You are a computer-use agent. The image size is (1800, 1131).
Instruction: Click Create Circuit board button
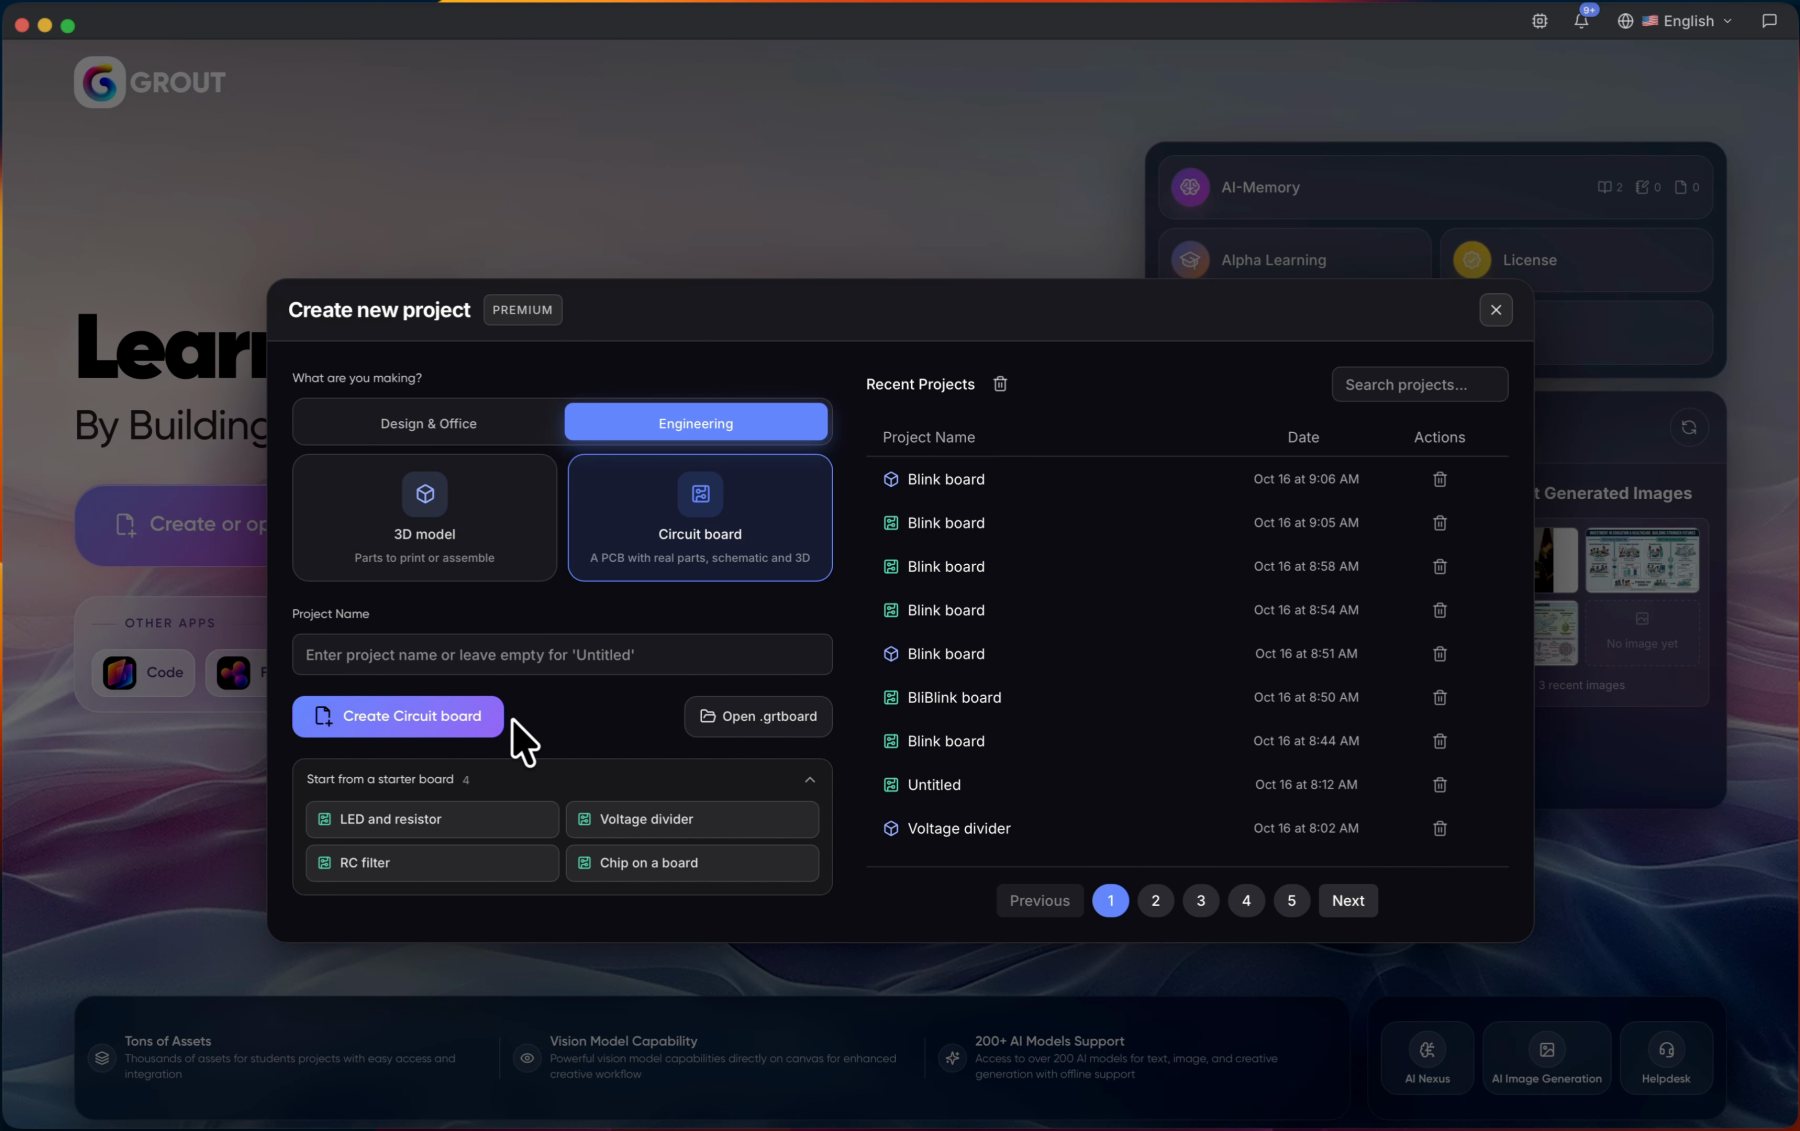398,716
